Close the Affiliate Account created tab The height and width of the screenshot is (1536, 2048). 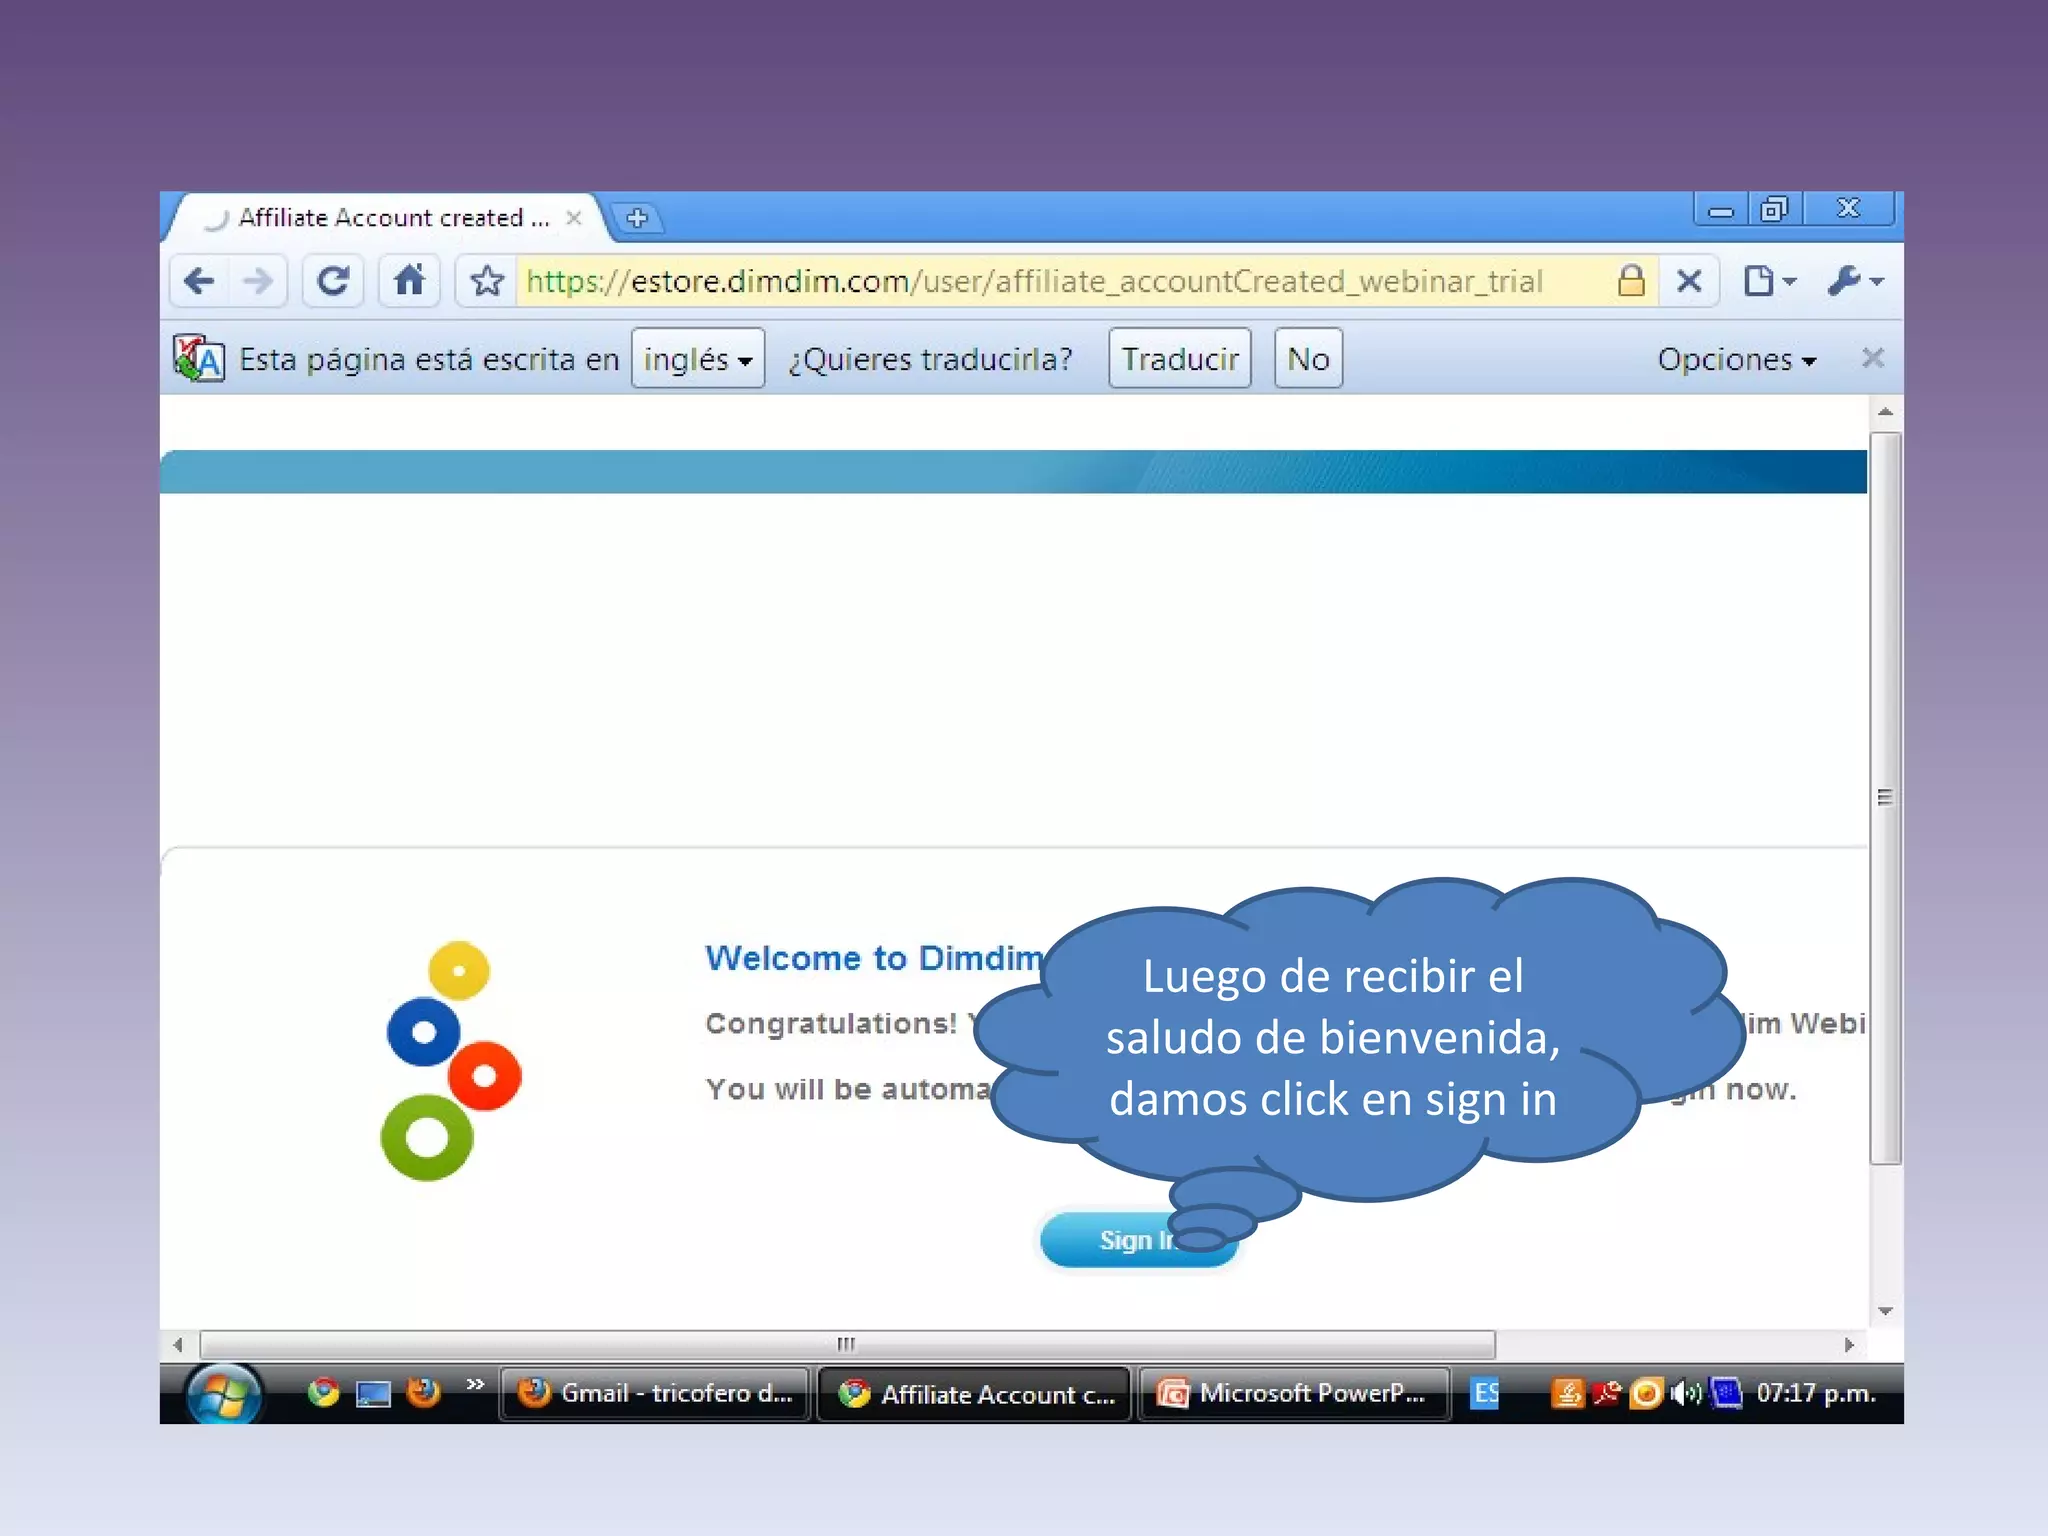click(574, 218)
